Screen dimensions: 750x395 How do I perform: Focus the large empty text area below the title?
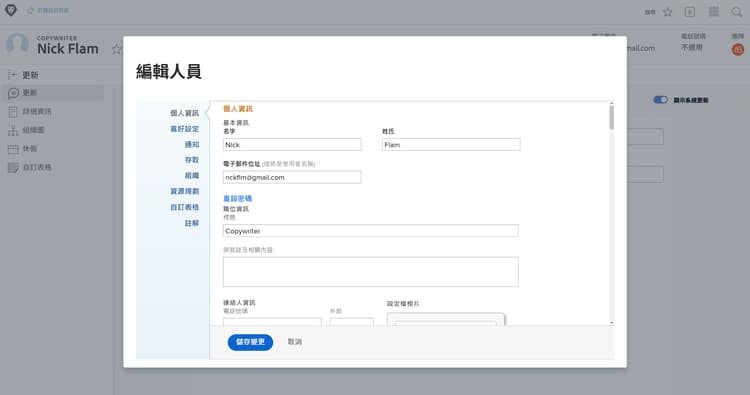(370, 272)
